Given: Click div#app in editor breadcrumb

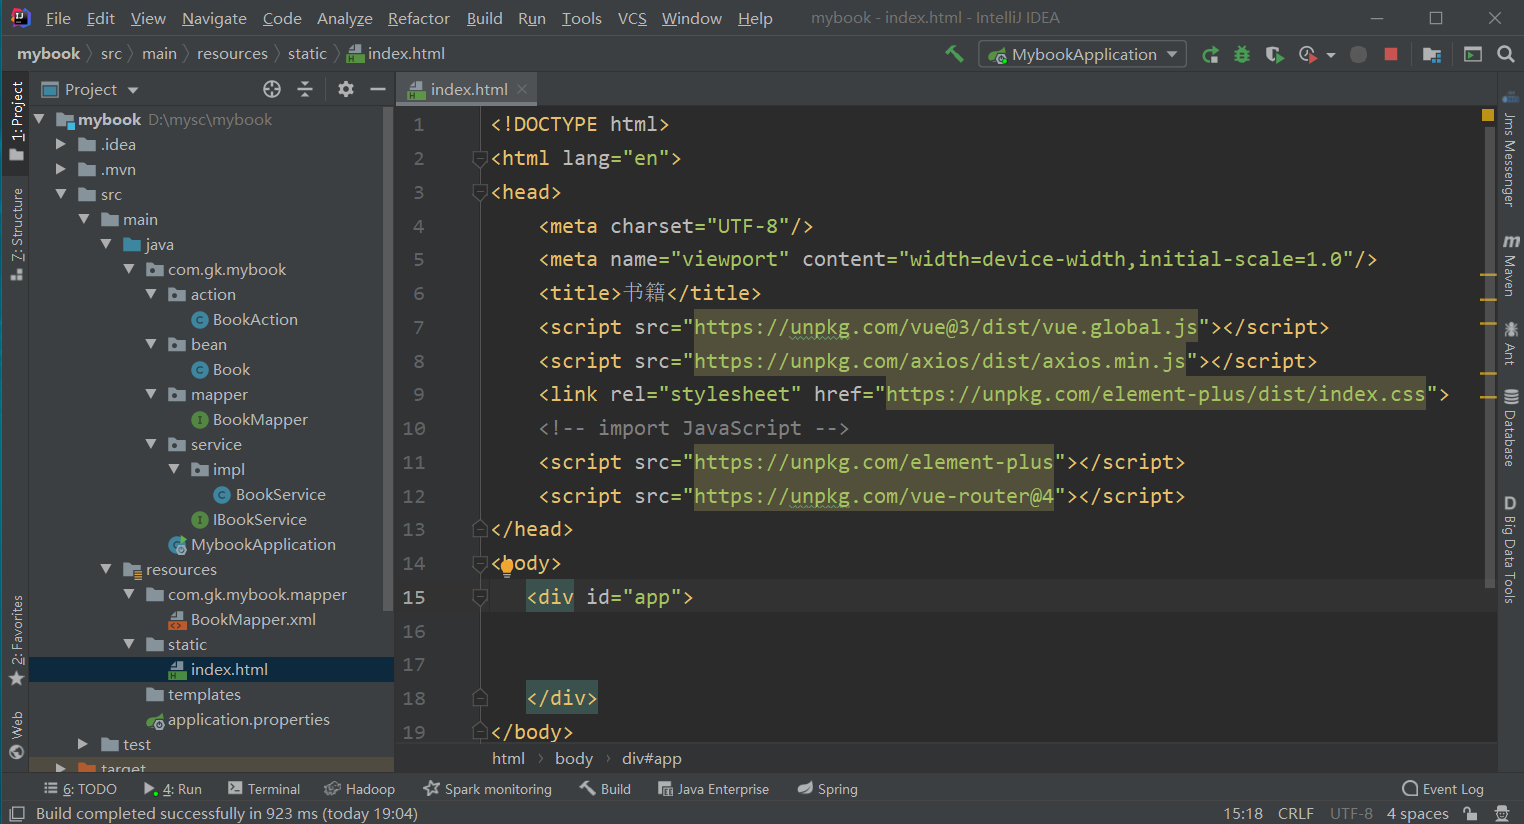Looking at the screenshot, I should coord(652,758).
